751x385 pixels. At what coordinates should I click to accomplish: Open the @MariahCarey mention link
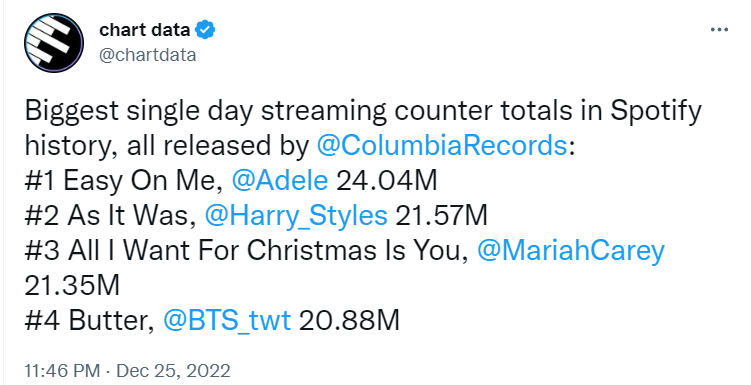(571, 250)
